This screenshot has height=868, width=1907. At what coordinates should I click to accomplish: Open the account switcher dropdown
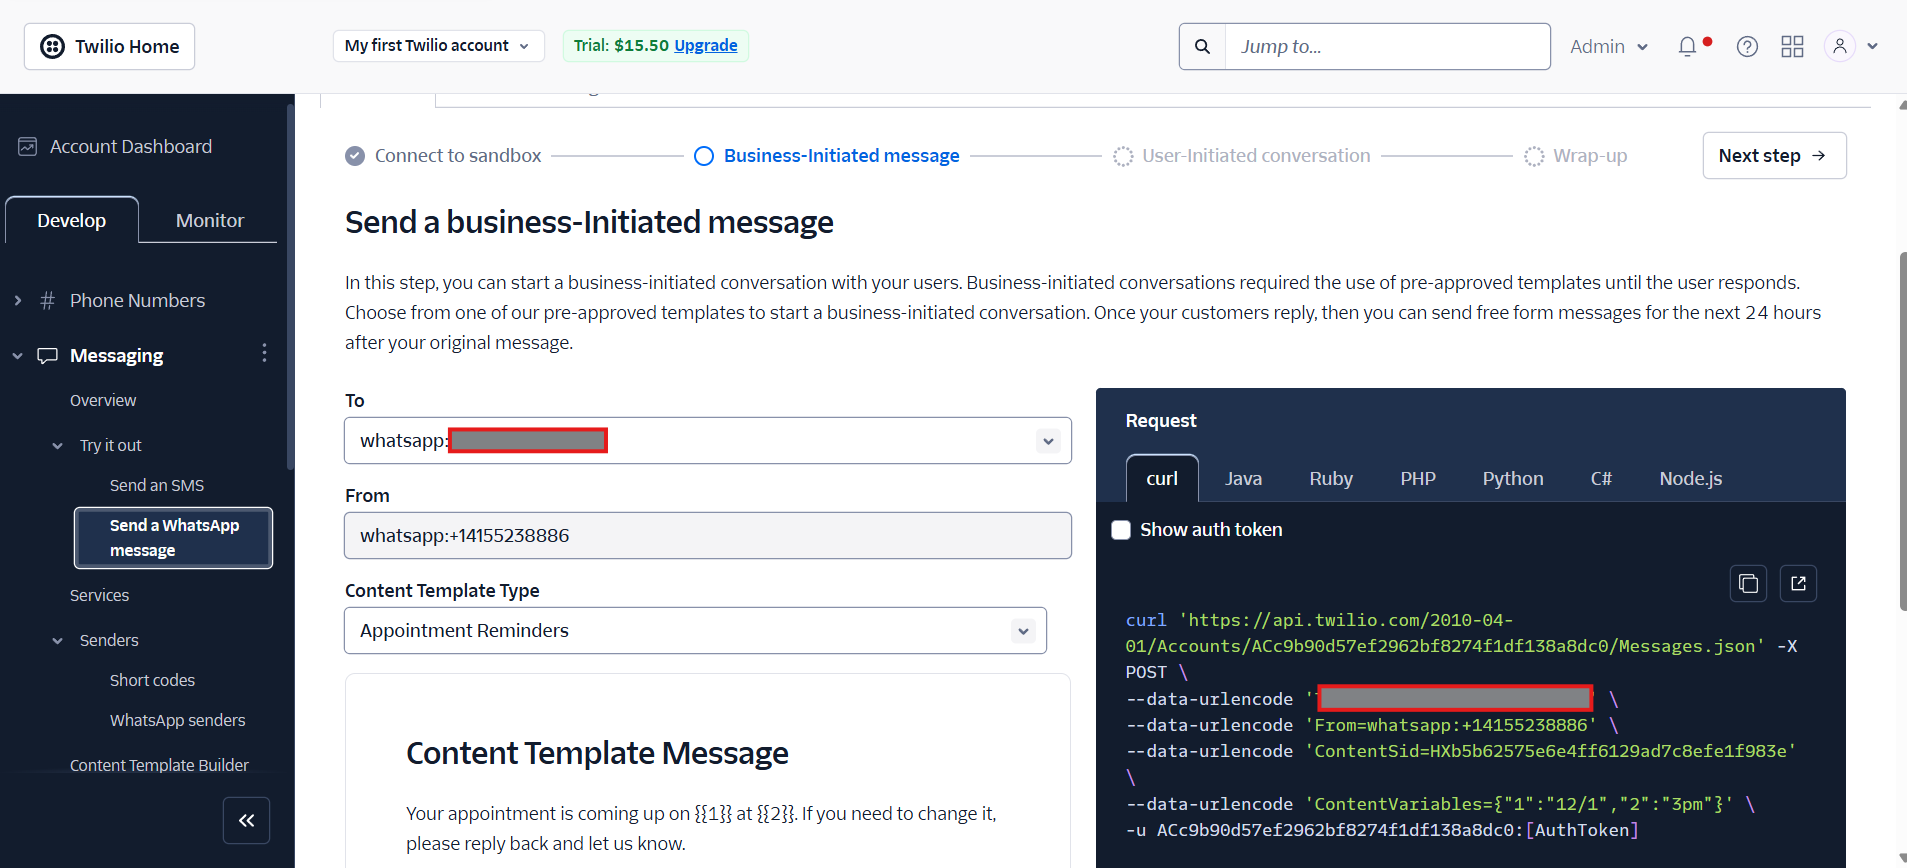pyautogui.click(x=438, y=46)
